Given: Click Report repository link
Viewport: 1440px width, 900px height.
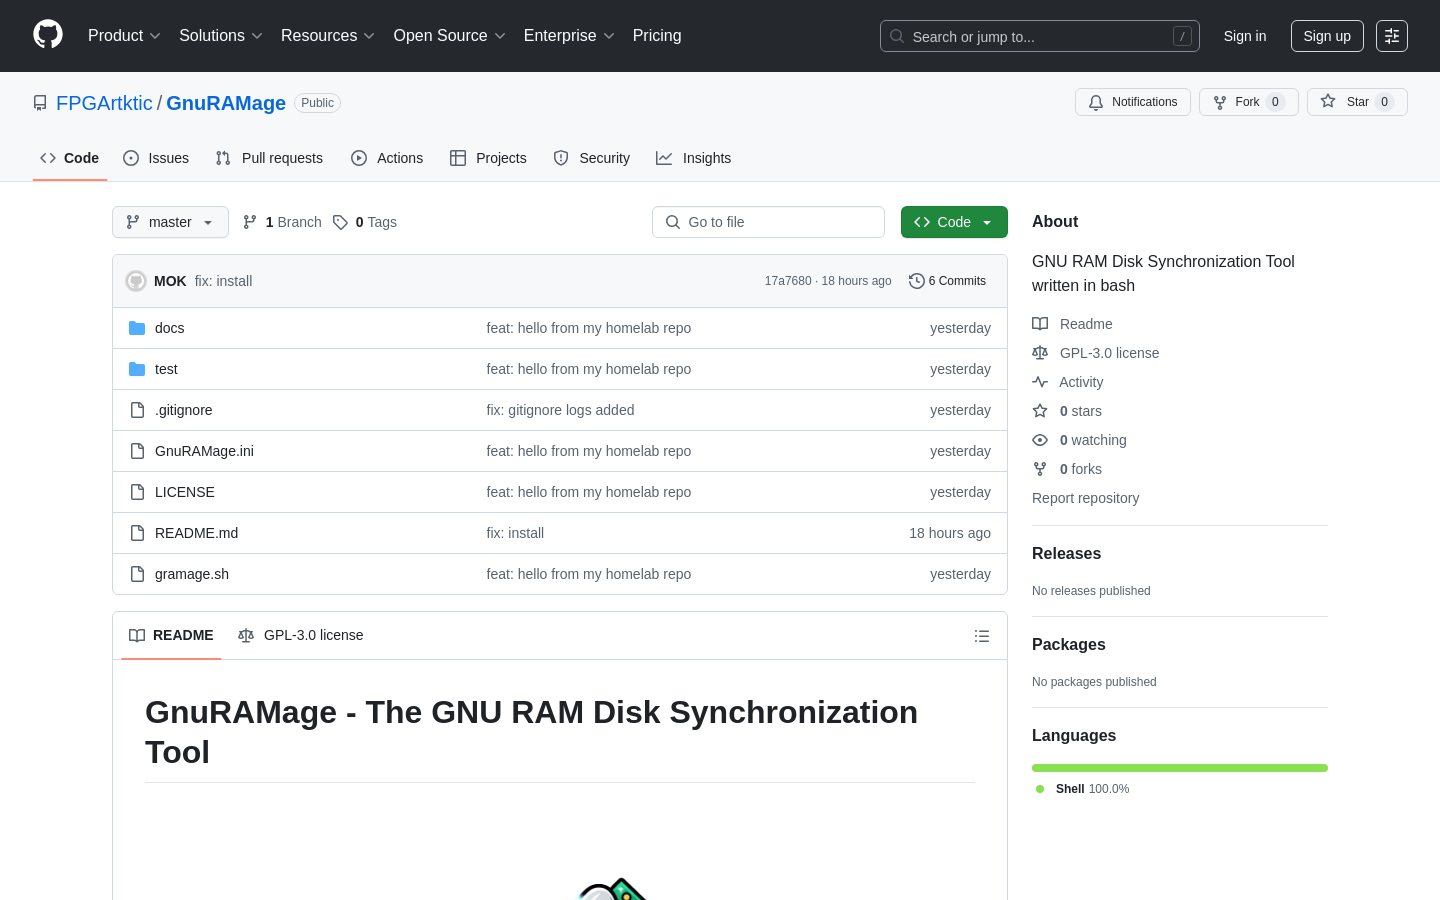Looking at the screenshot, I should coord(1085,498).
